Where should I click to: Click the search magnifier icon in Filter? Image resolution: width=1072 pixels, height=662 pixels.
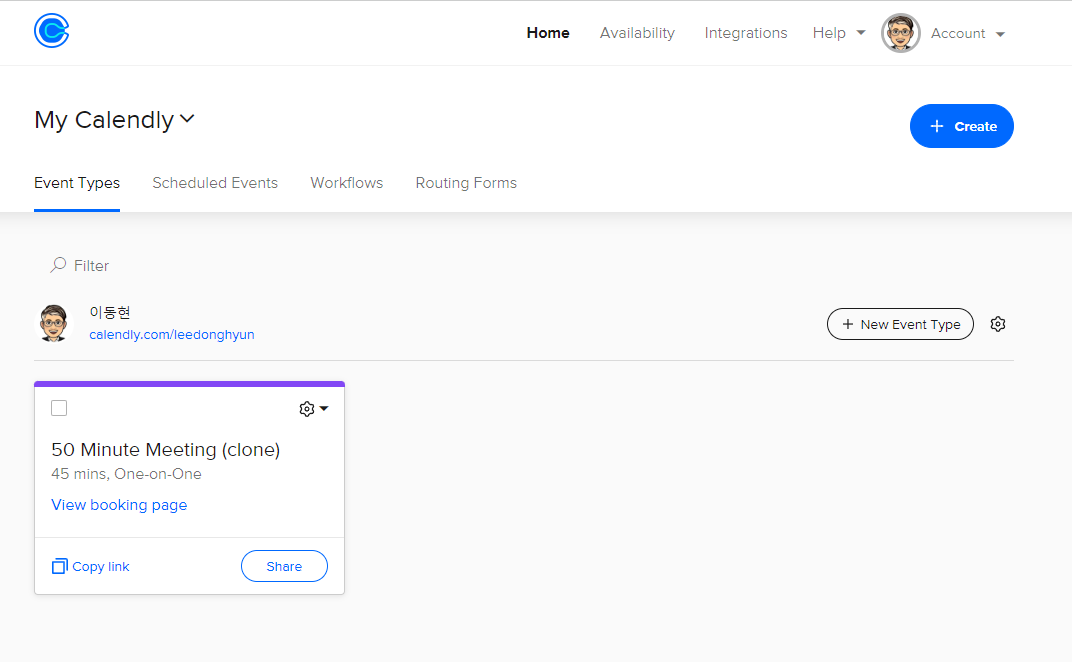58,265
